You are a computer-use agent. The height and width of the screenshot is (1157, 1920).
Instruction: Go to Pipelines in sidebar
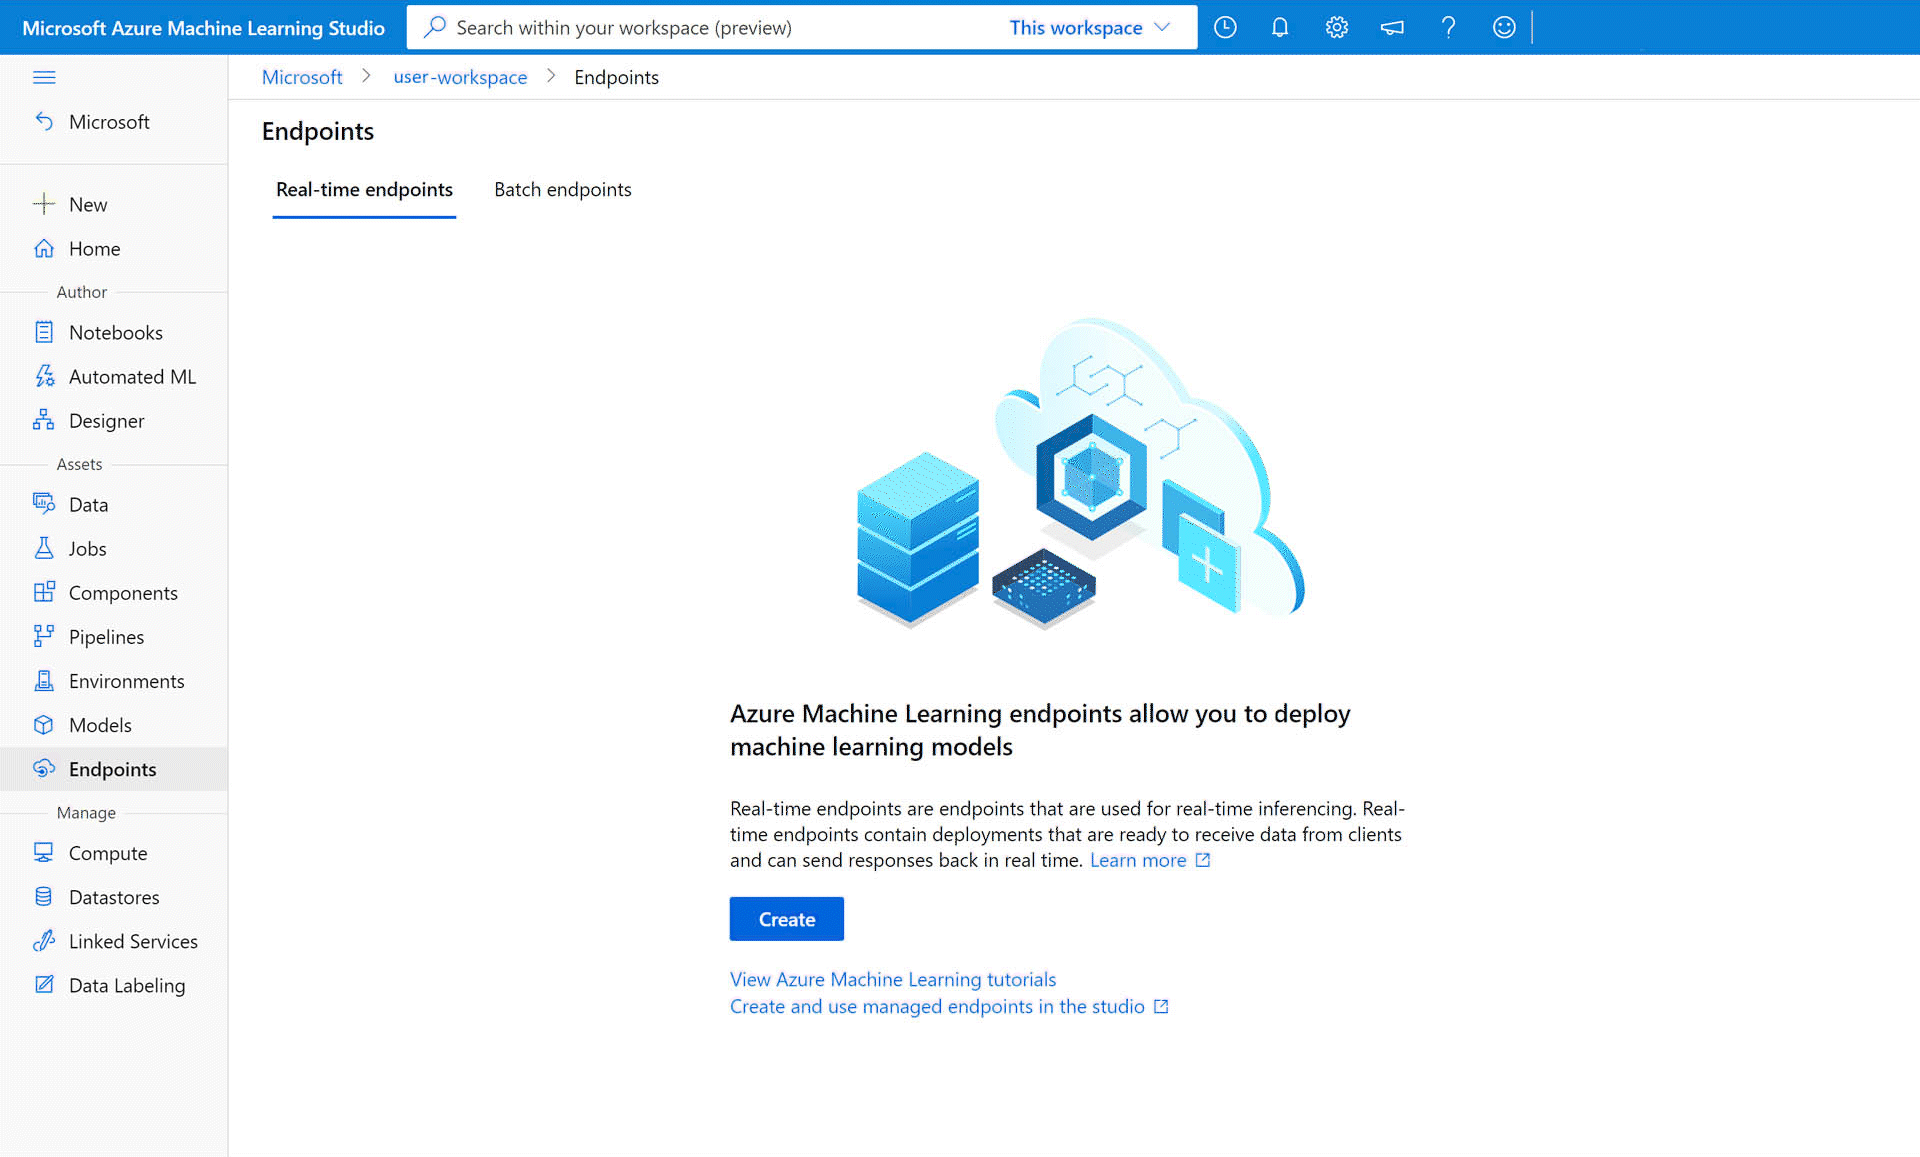point(106,637)
